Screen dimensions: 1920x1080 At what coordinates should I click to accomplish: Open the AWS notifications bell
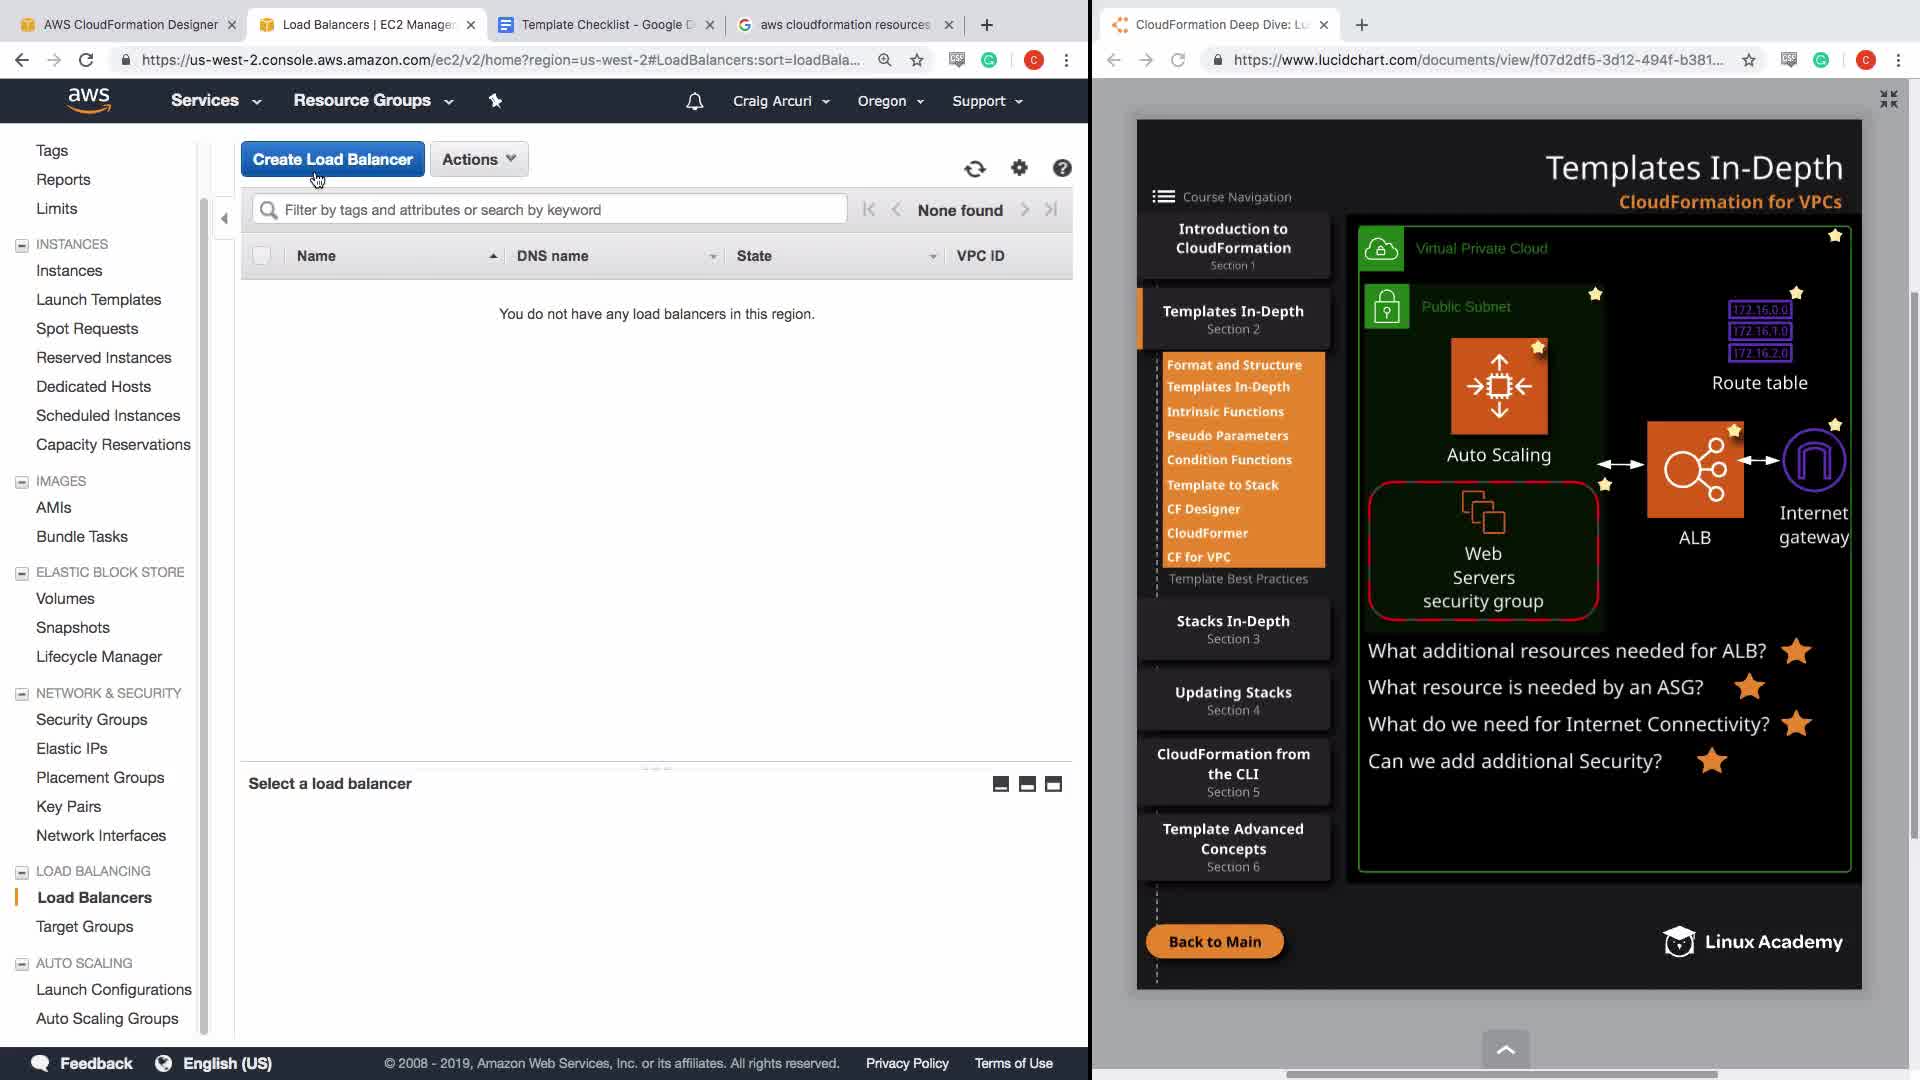(x=695, y=101)
